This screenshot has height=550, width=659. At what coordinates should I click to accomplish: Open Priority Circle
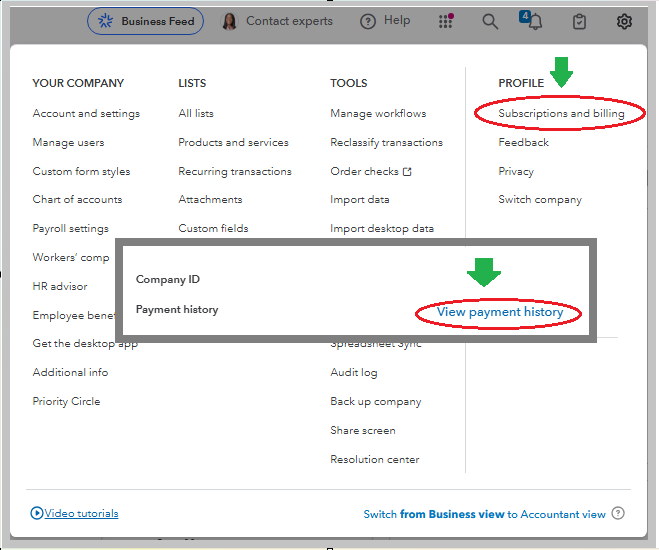click(66, 401)
